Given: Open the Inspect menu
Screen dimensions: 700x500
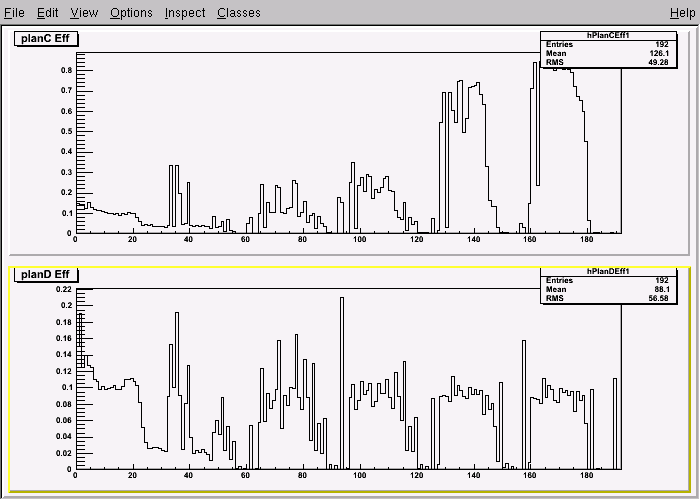Looking at the screenshot, I should (x=185, y=12).
